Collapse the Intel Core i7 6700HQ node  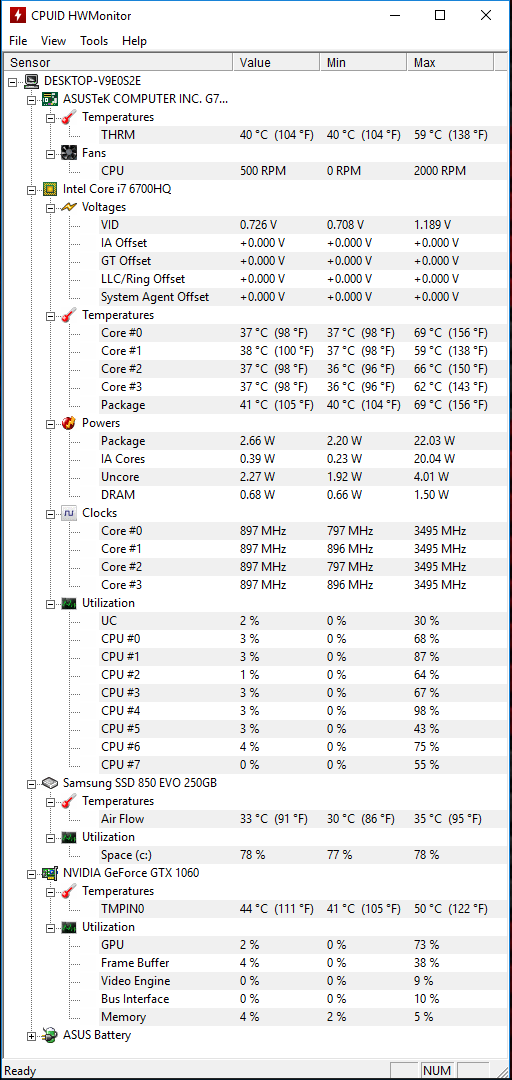coord(31,189)
